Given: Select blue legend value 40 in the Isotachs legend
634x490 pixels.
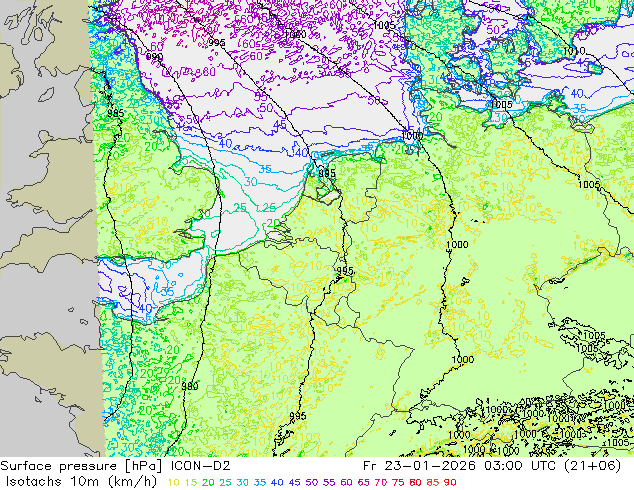Looking at the screenshot, I should click(277, 482).
